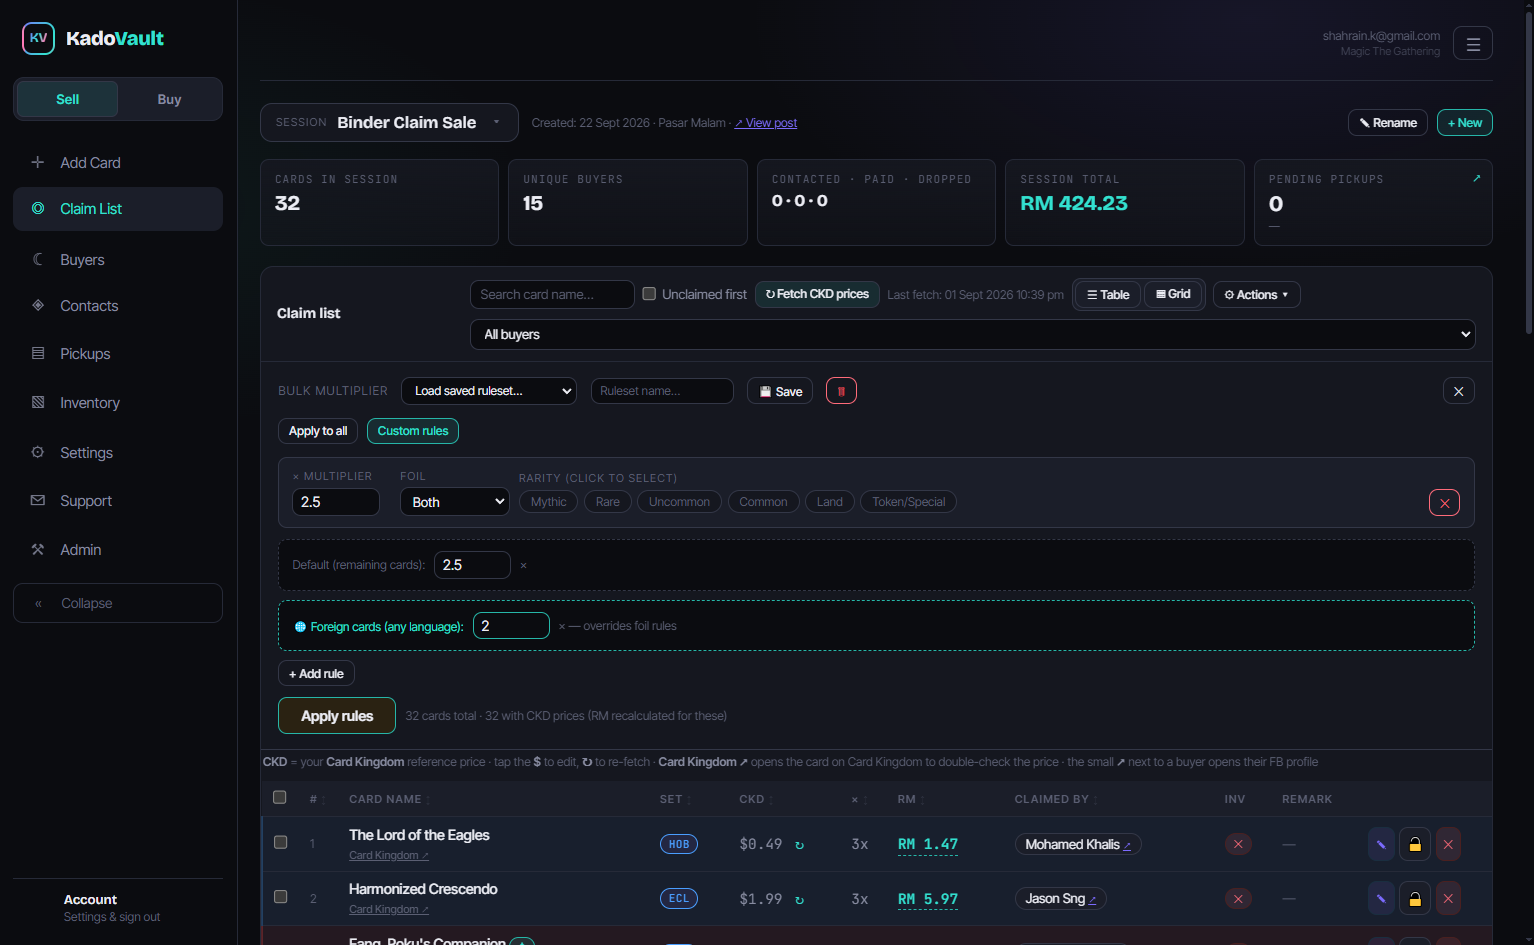Click the red delete ruleset trash icon
This screenshot has height=945, width=1534.
click(x=841, y=391)
